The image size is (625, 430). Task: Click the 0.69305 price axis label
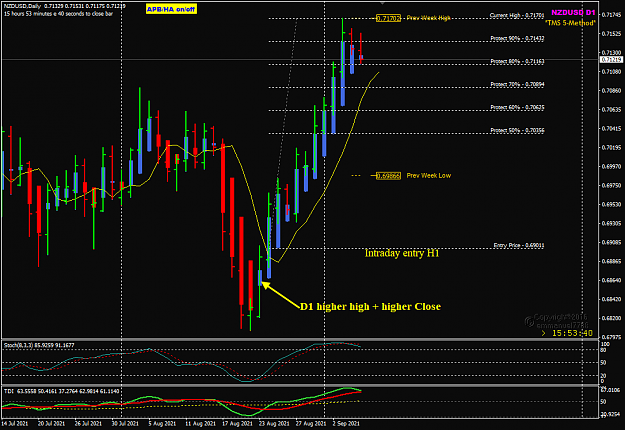[612, 224]
